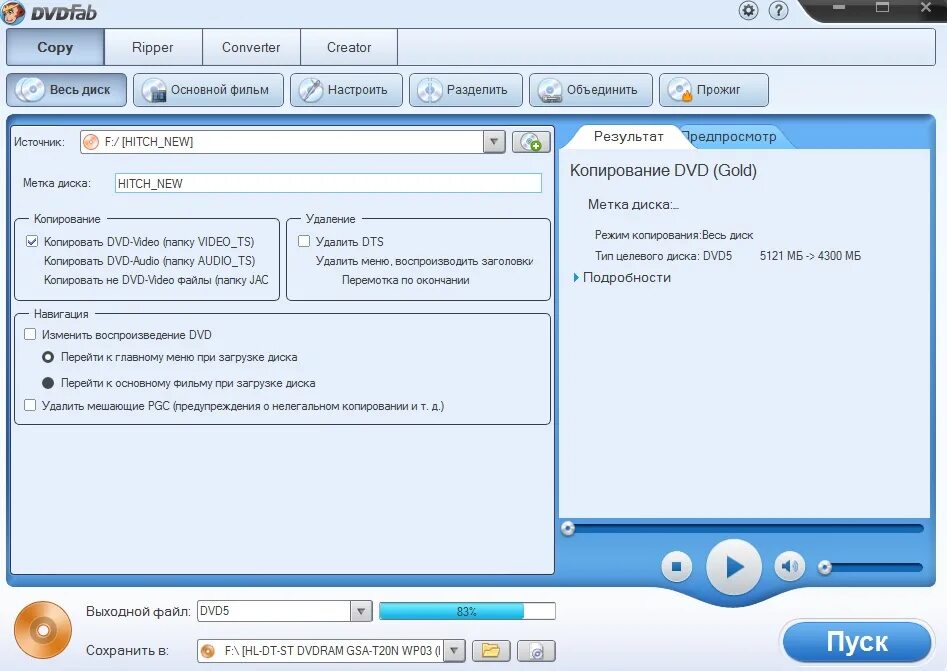Click Тип целевого диска: DVD5 text
Screen dimensions: 947x671
(x=663, y=256)
